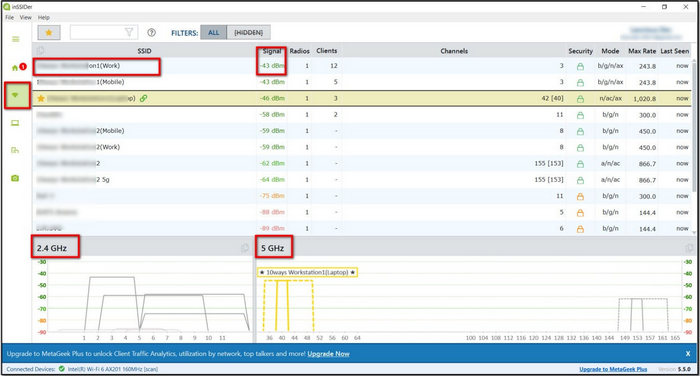Open the funnel filter options

click(x=129, y=32)
